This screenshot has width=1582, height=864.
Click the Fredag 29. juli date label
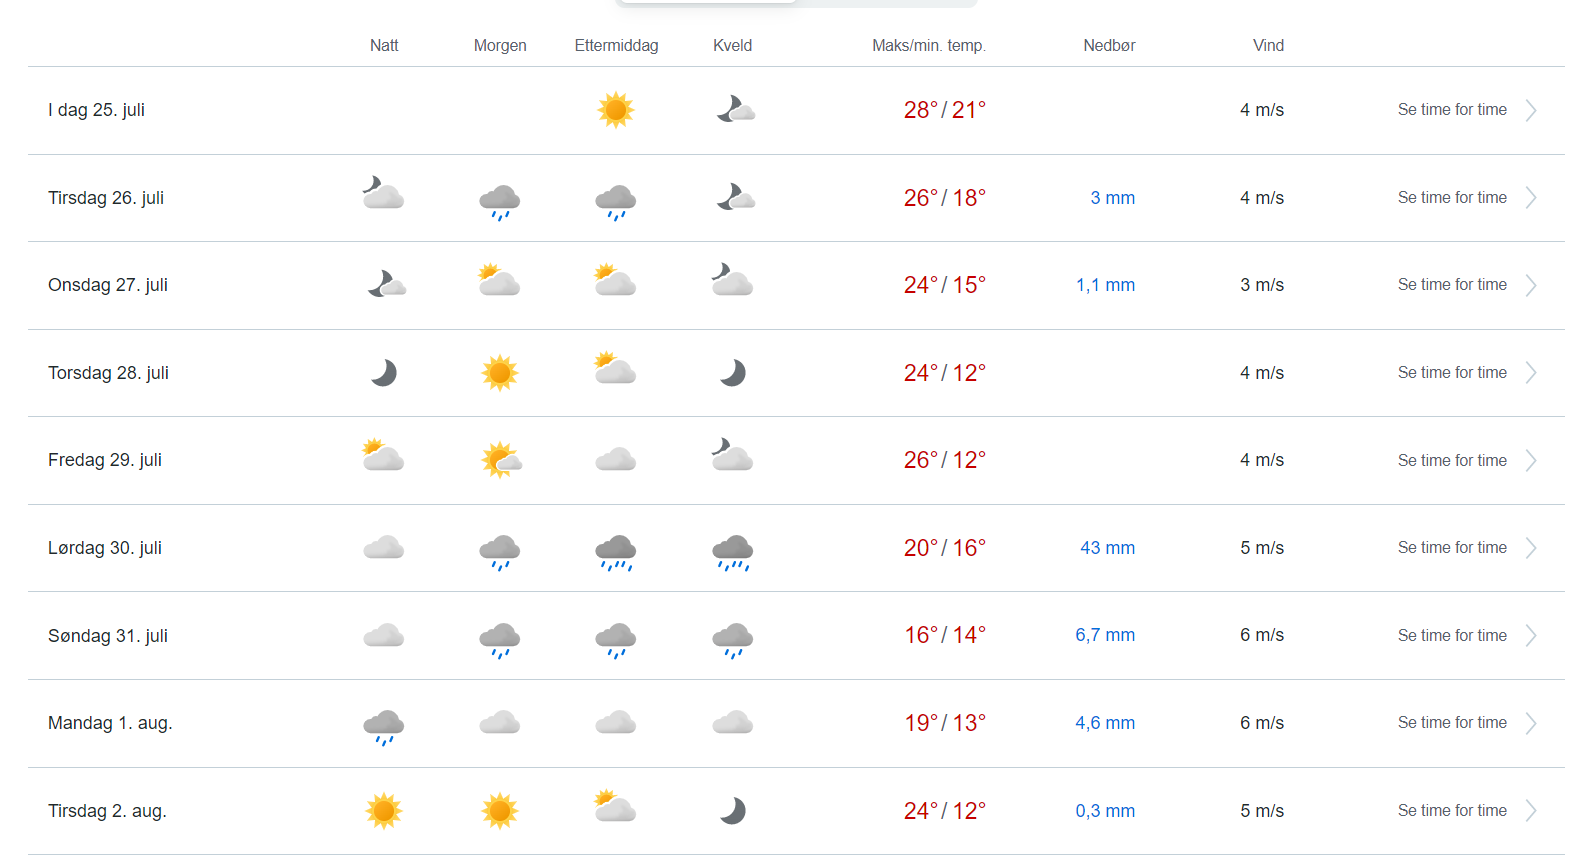(105, 460)
